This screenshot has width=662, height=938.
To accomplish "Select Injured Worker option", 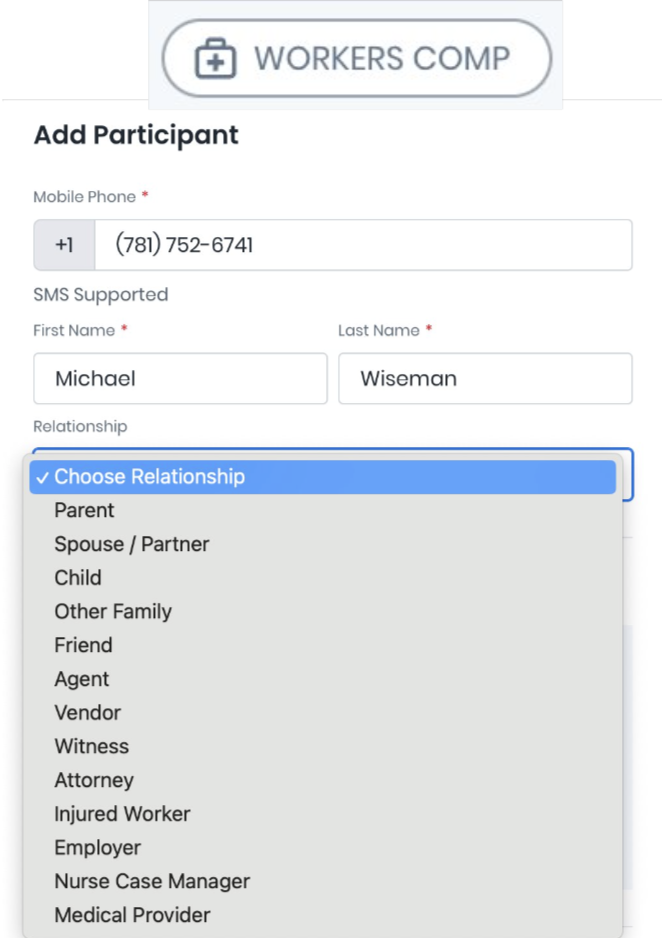I will pos(122,815).
